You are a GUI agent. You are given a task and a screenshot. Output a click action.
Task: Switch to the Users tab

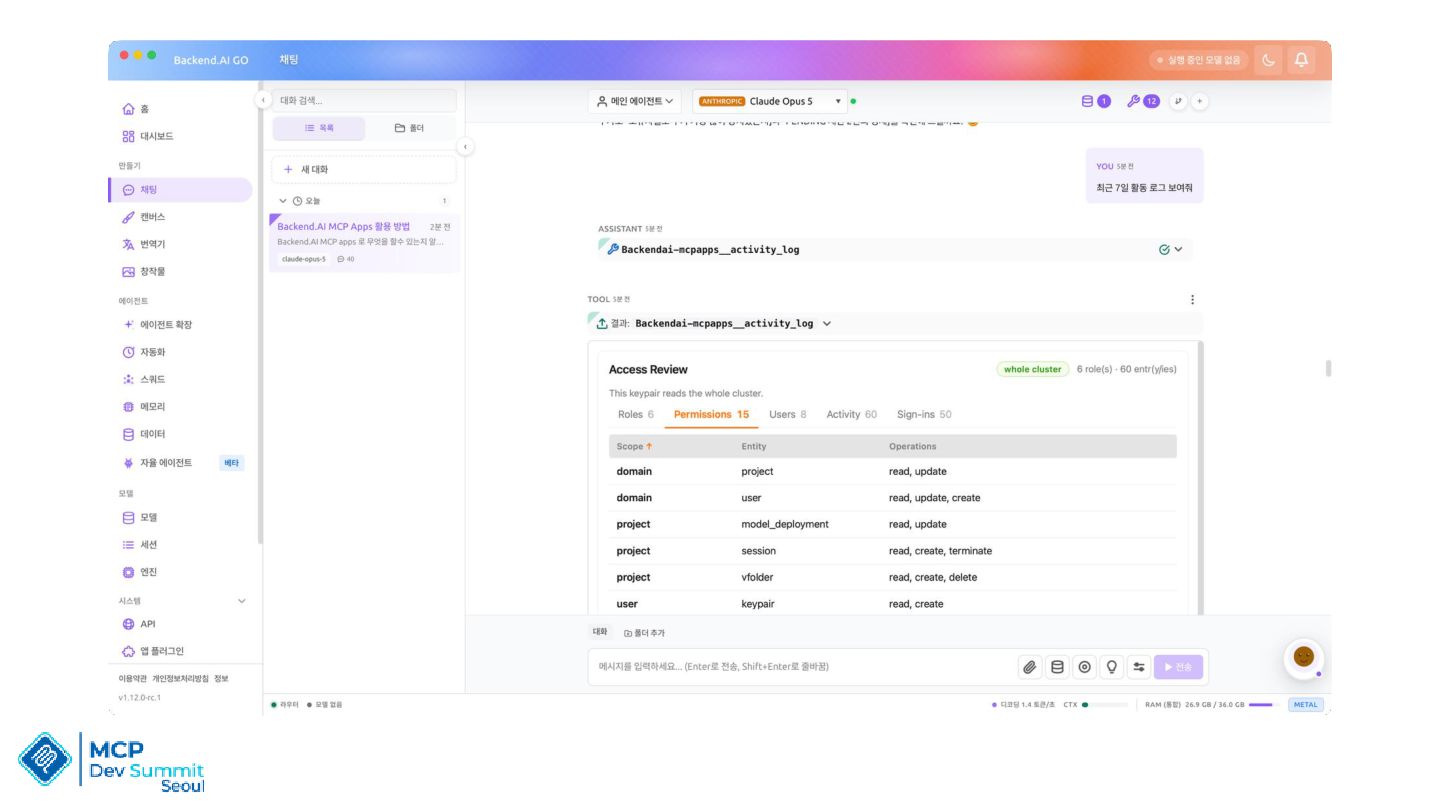(788, 414)
